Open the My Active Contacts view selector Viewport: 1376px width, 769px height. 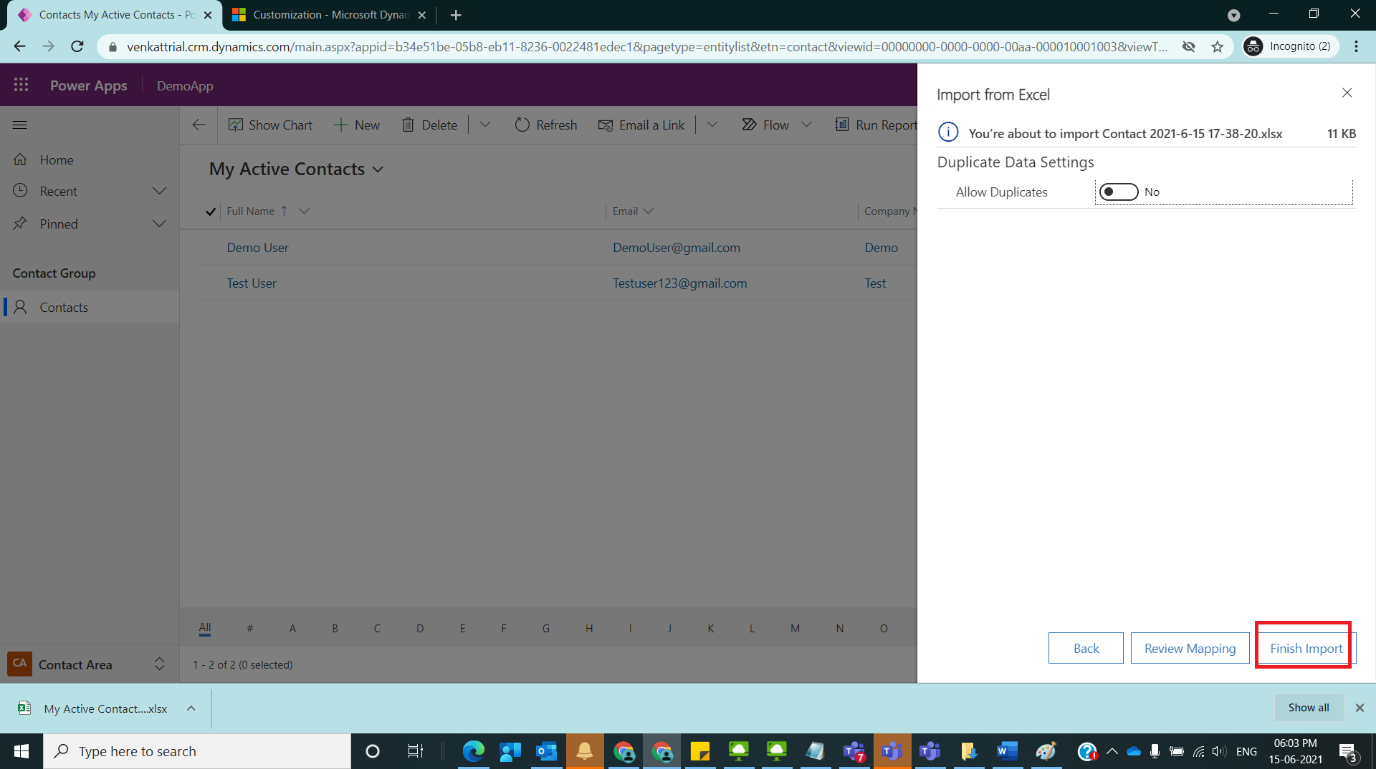(378, 169)
